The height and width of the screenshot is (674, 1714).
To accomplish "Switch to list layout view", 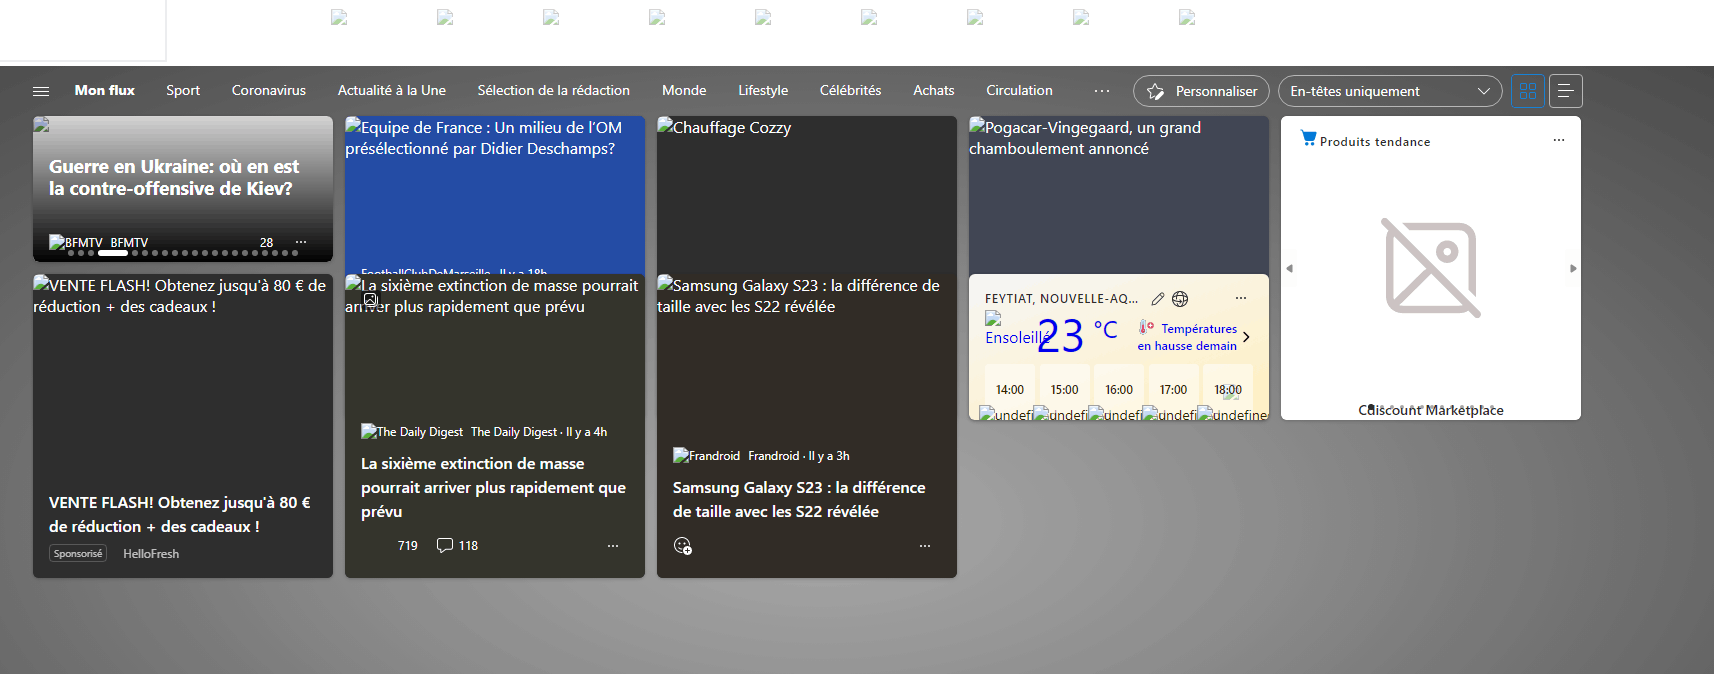I will click(1566, 91).
